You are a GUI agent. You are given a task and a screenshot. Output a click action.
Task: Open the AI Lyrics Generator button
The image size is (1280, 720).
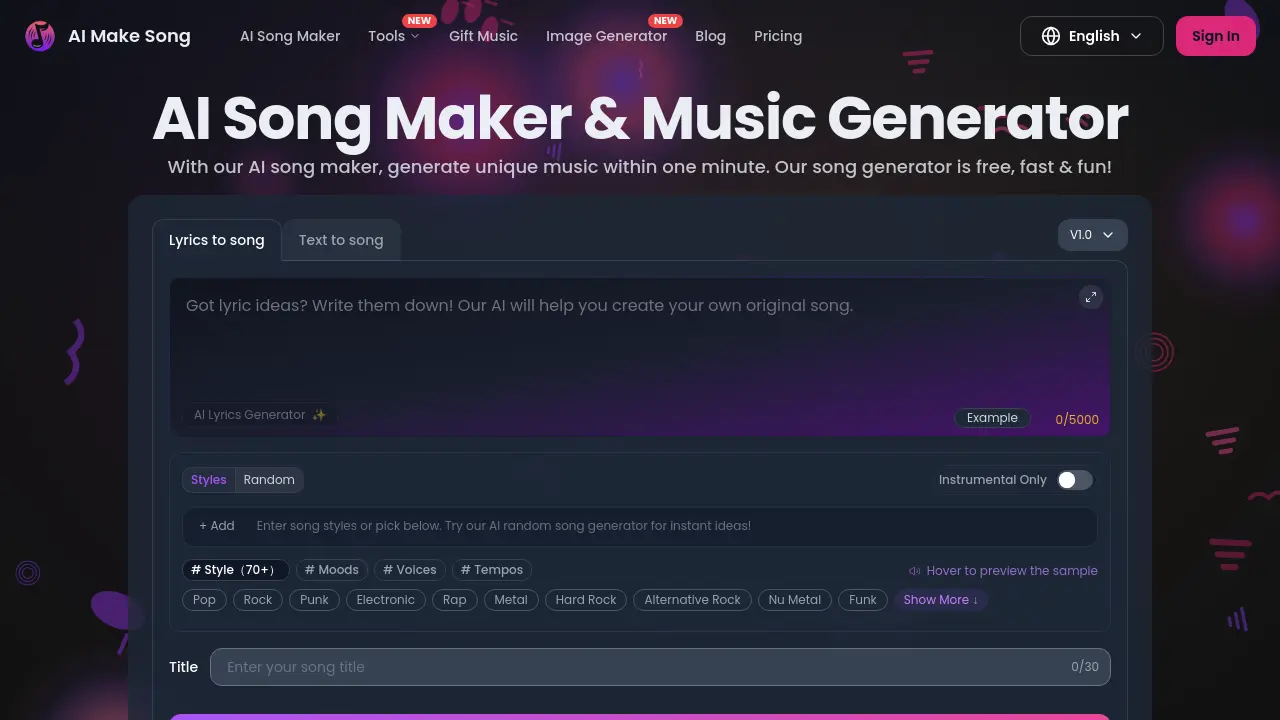260,415
